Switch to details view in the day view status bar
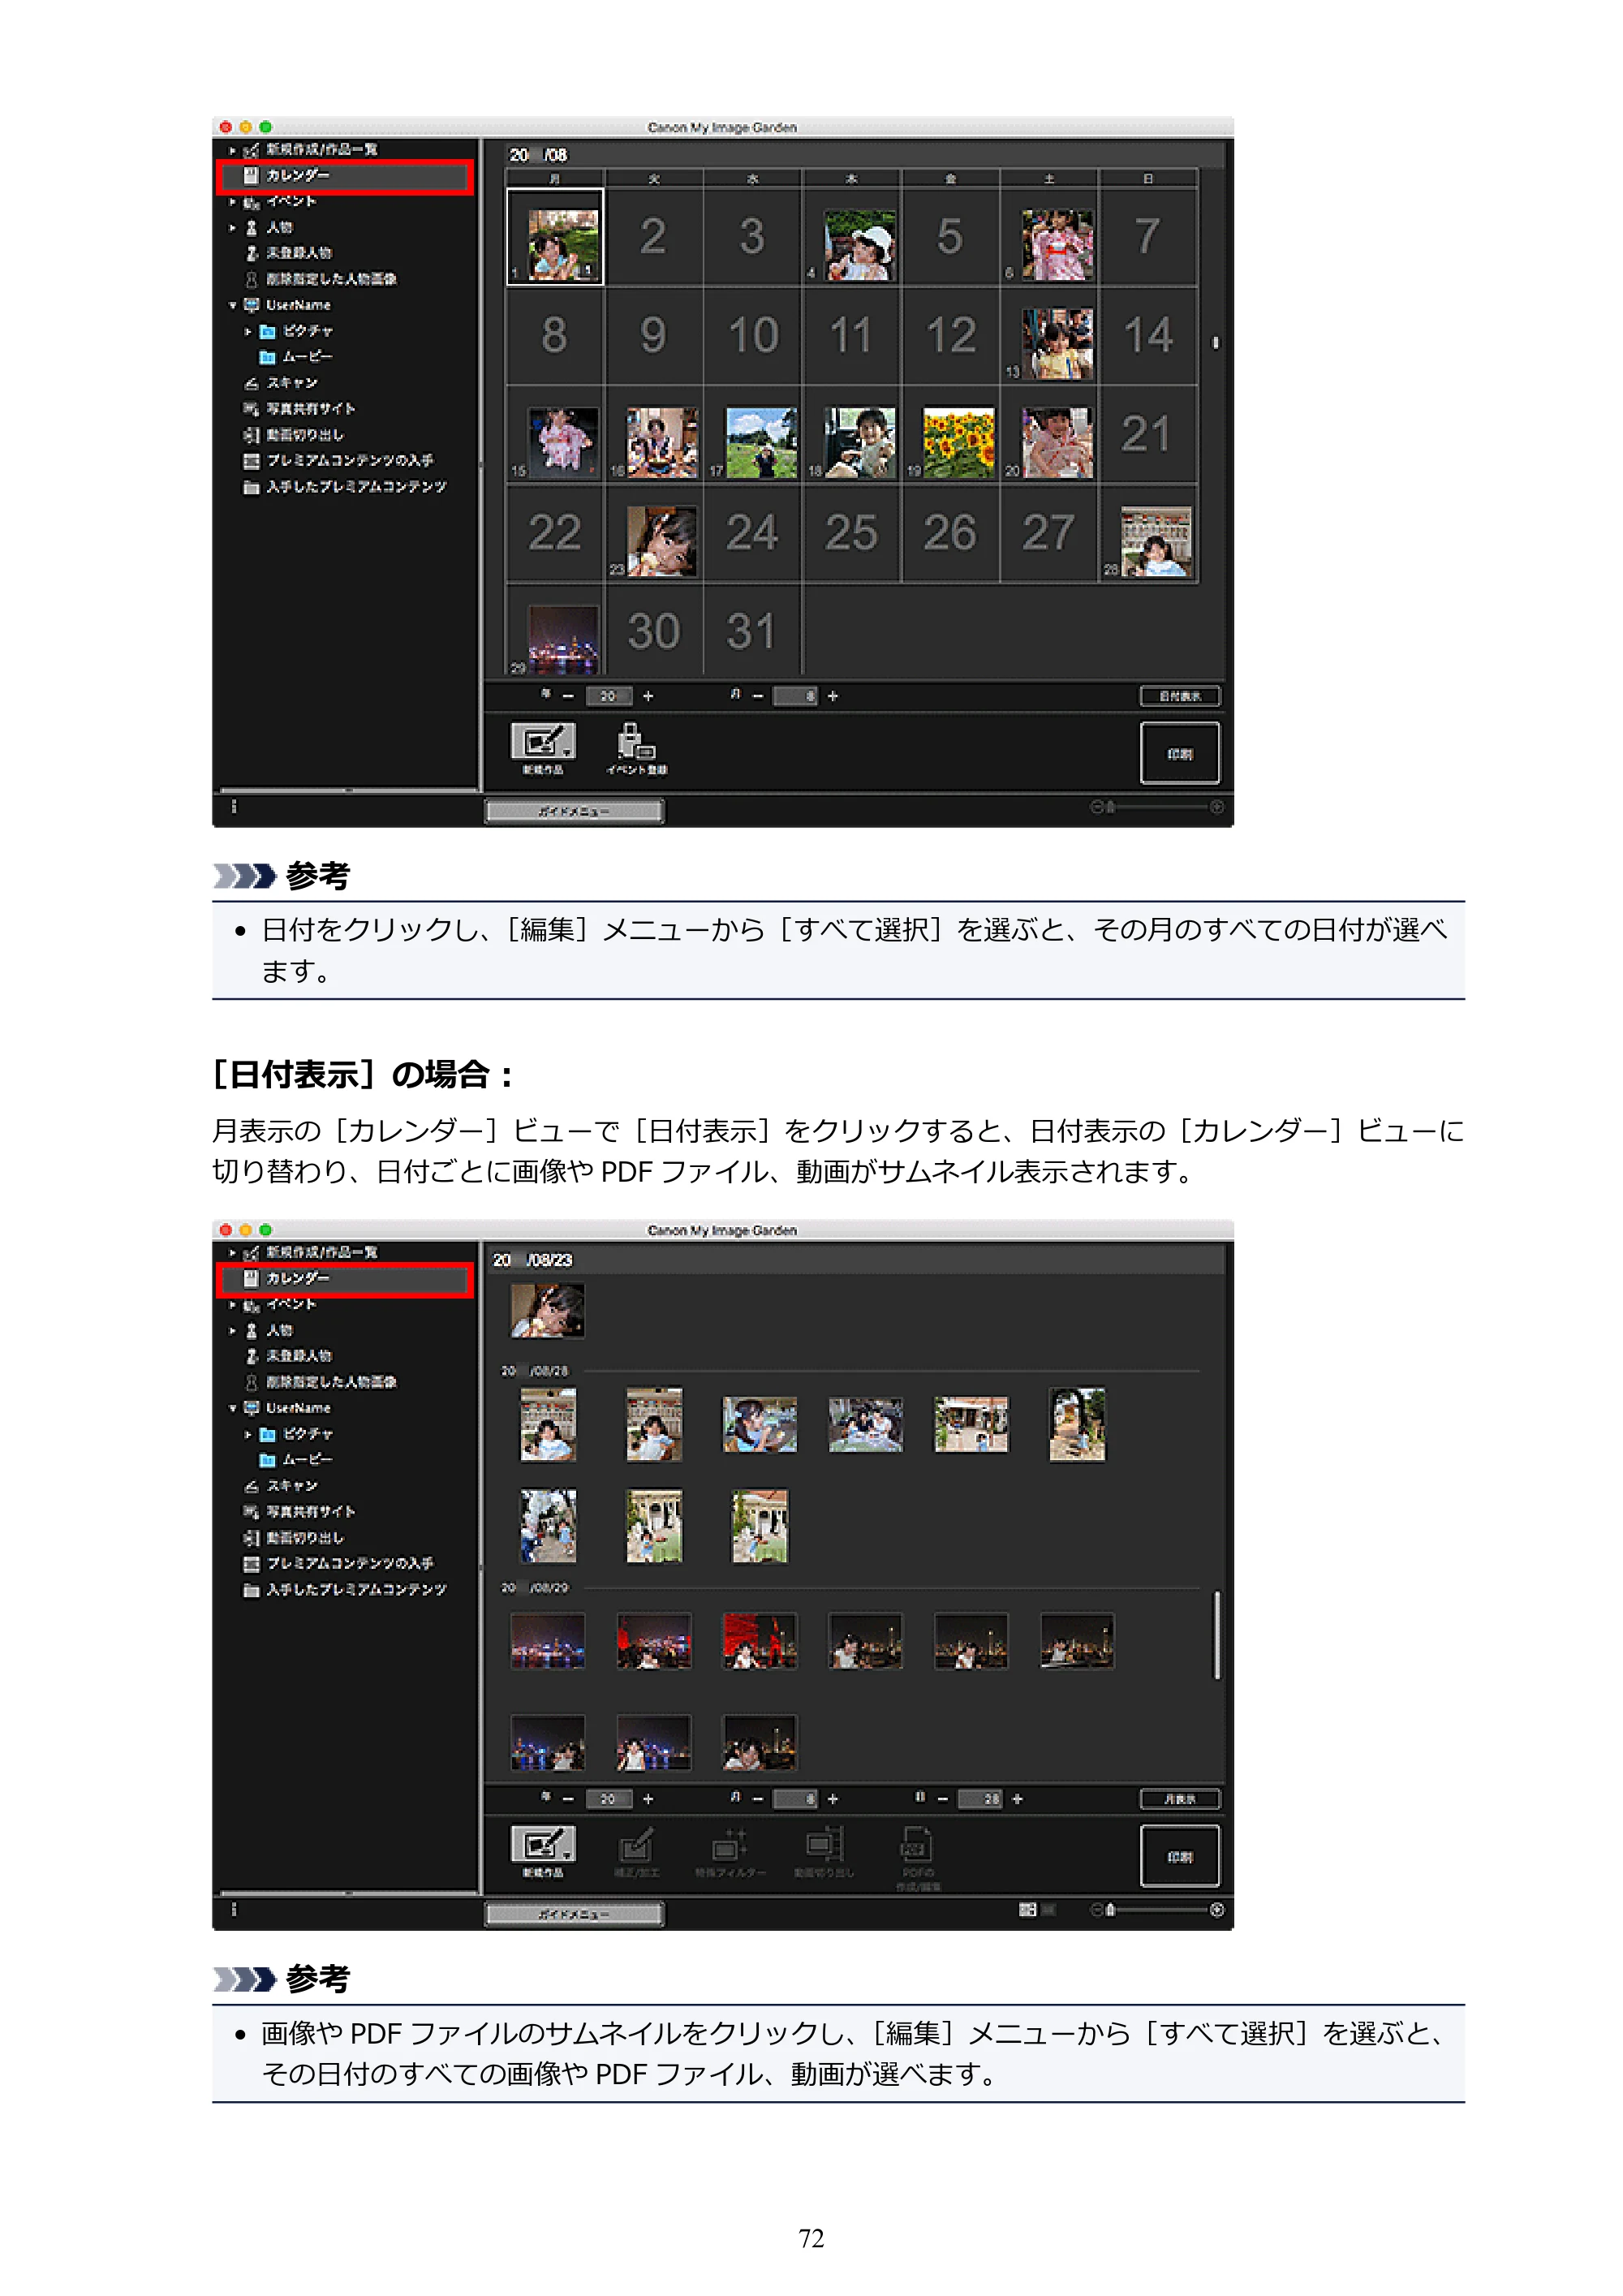This screenshot has height=2296, width=1623. click(1048, 1910)
